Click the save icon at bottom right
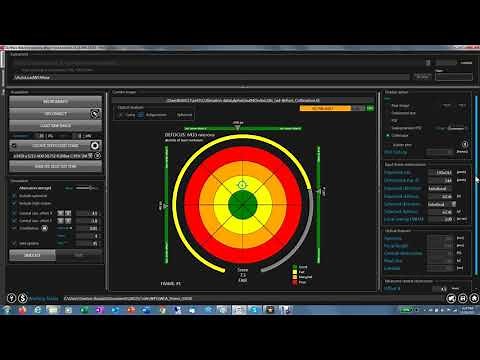This screenshot has height=360, width=480. [x=463, y=298]
